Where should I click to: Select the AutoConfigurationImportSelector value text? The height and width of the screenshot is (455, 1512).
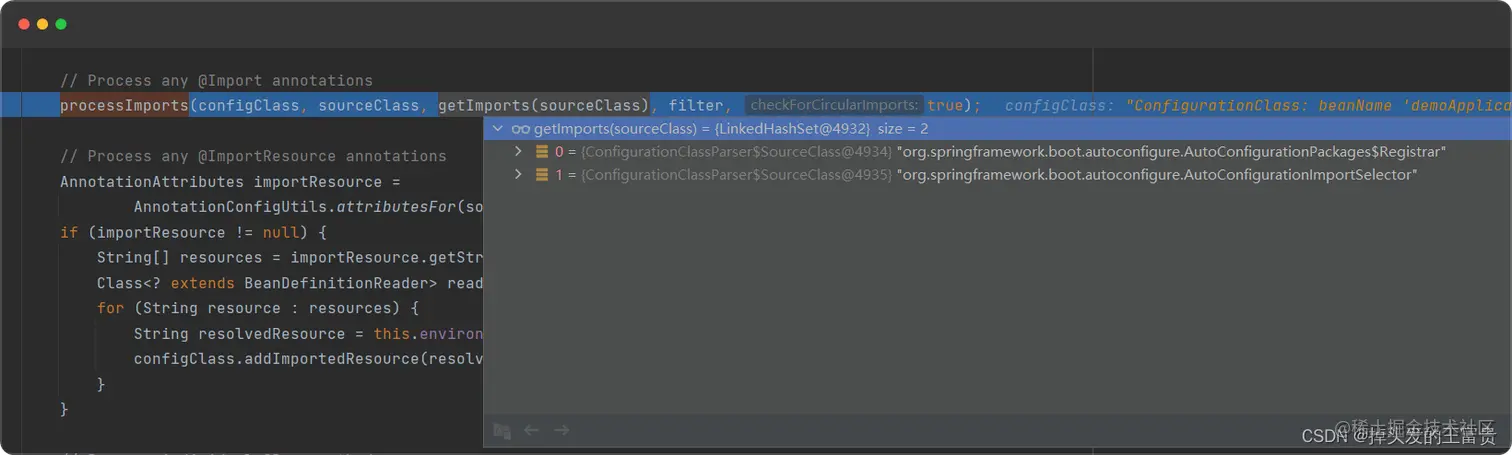coord(1157,175)
